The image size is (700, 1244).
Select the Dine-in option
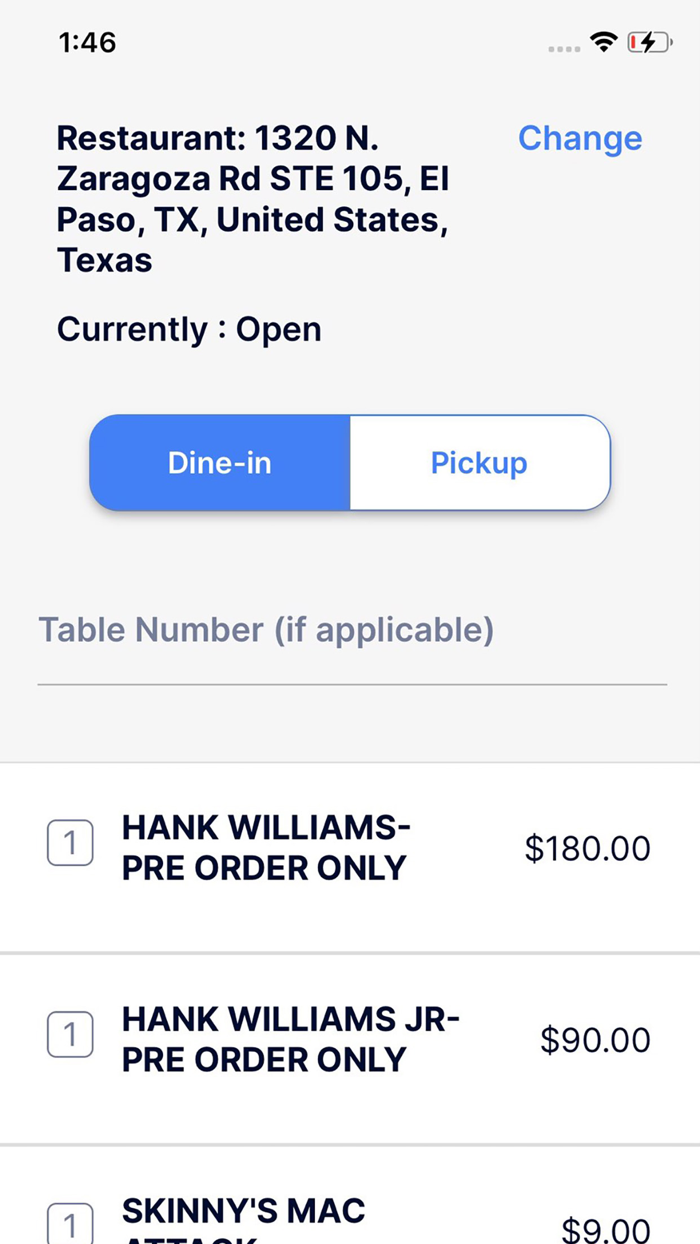click(220, 462)
